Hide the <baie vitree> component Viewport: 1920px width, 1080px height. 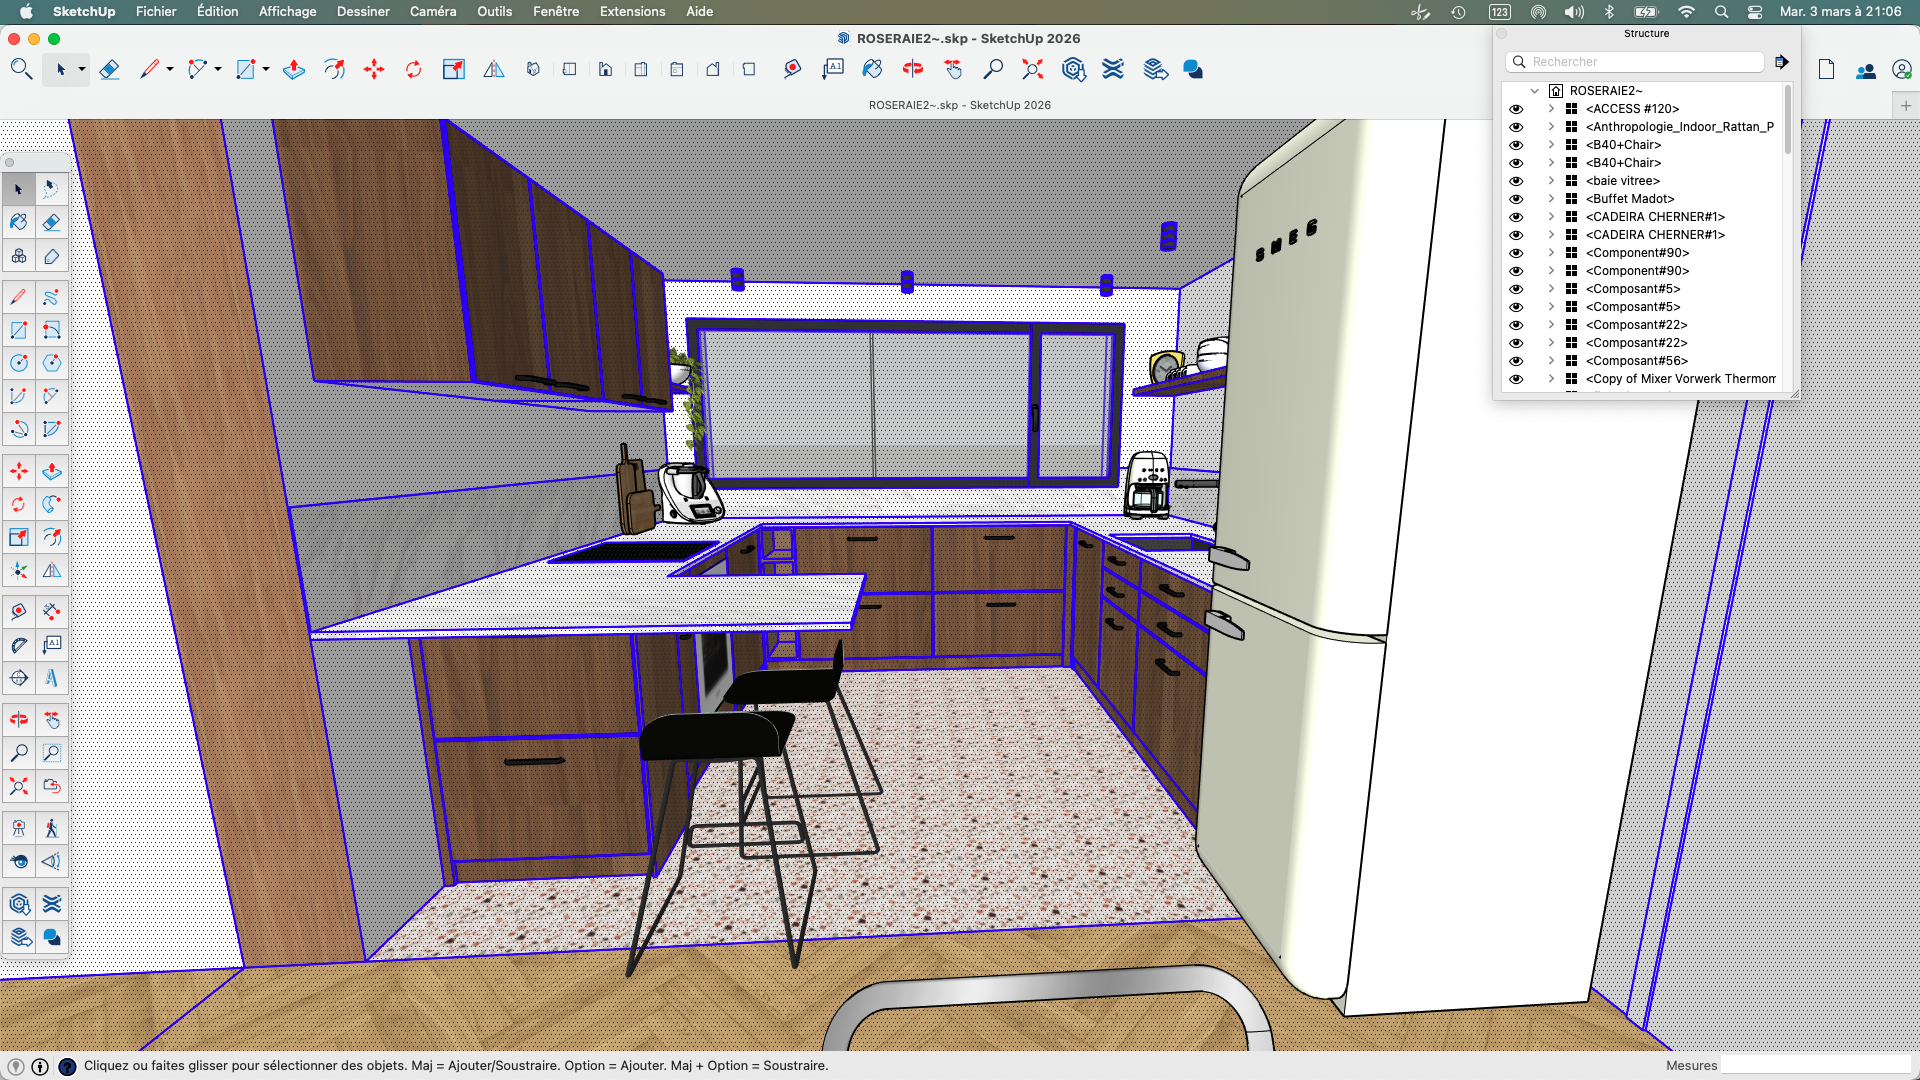(1516, 181)
